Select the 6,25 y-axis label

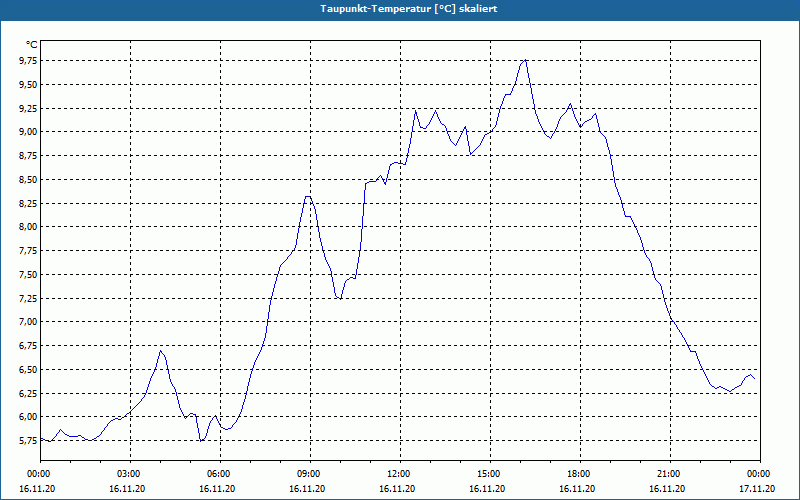(x=28, y=393)
